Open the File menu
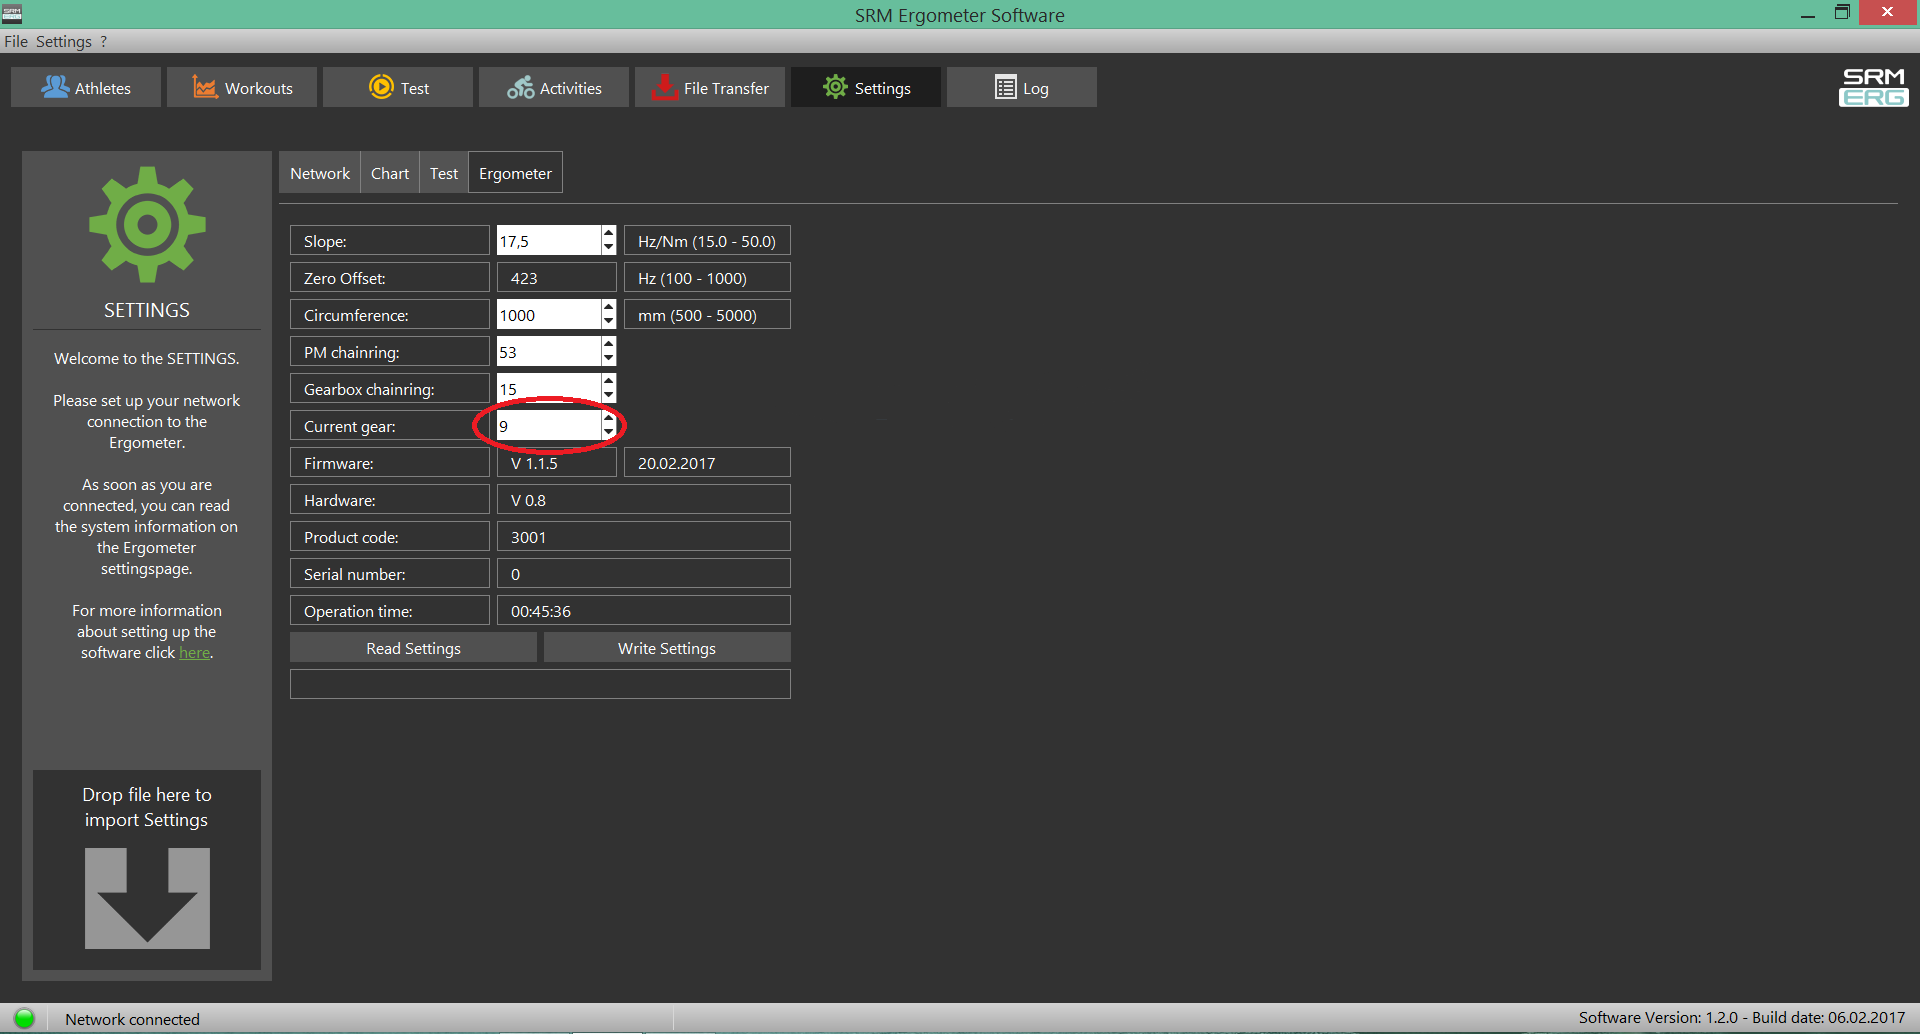Image resolution: width=1920 pixels, height=1034 pixels. coord(15,41)
